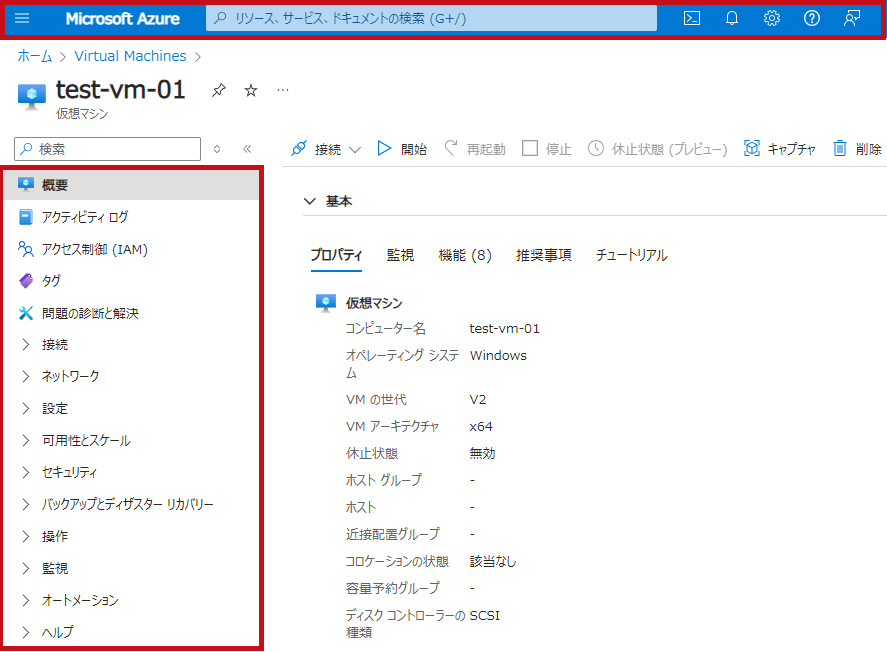The height and width of the screenshot is (652, 887).
Task: Click the 削除 trash can icon
Action: click(x=840, y=148)
